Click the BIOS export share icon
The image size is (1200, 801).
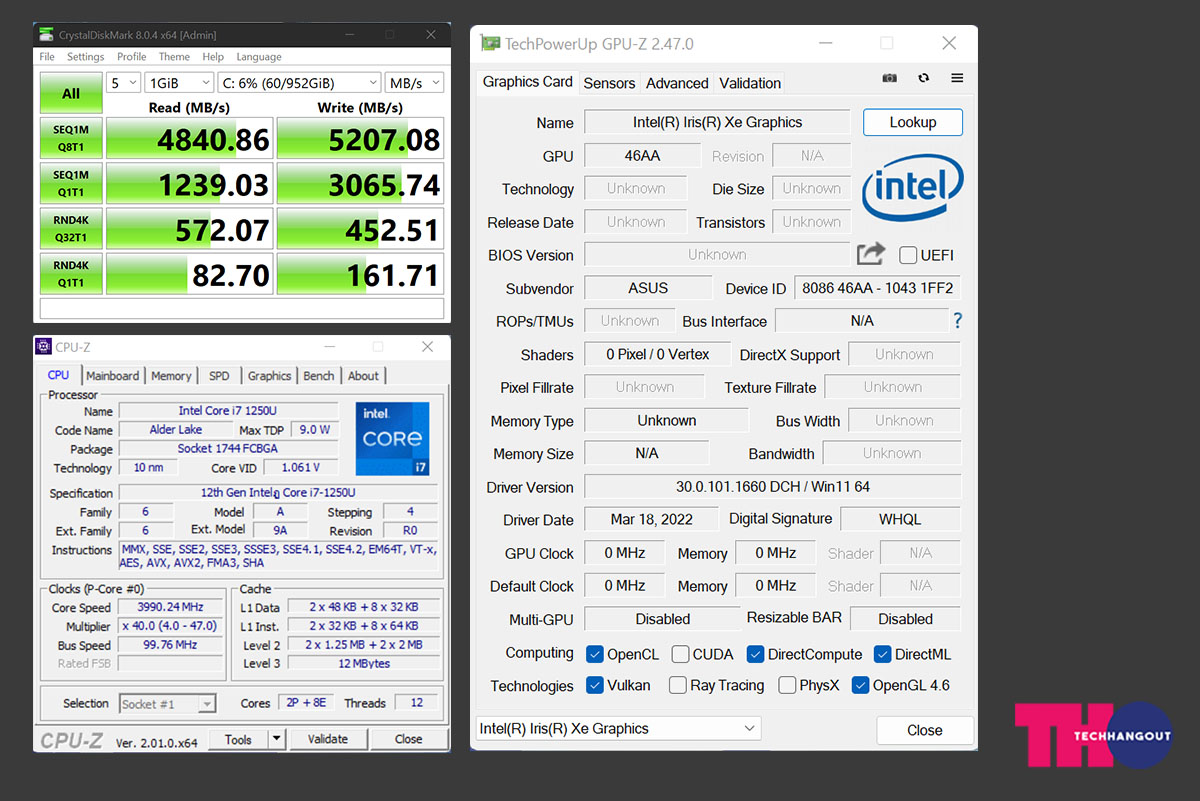pos(871,254)
